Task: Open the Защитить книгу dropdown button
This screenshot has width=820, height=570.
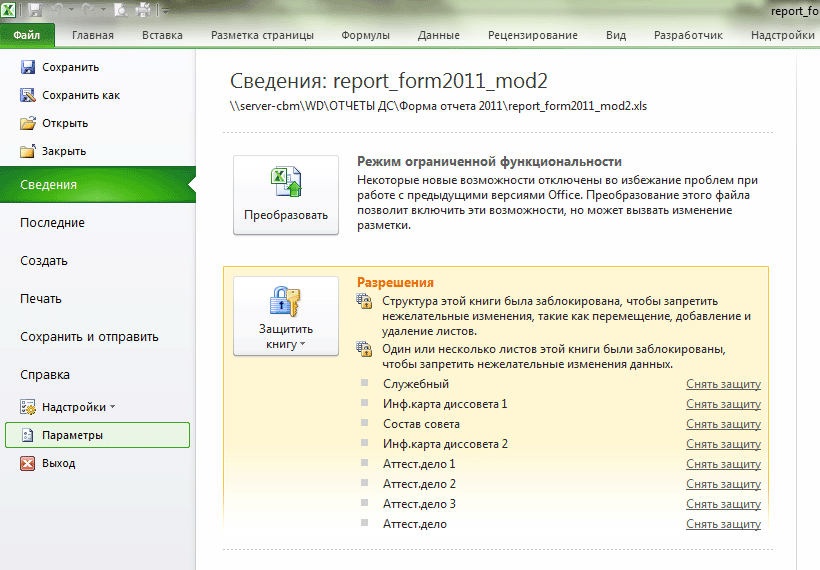Action: pyautogui.click(x=286, y=316)
